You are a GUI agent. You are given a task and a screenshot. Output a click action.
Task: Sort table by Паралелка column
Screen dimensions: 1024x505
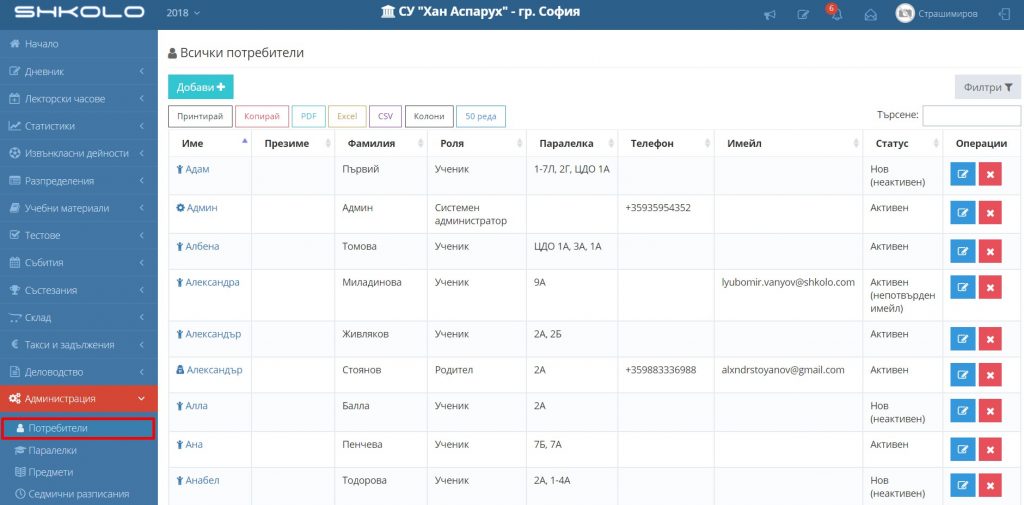571,143
